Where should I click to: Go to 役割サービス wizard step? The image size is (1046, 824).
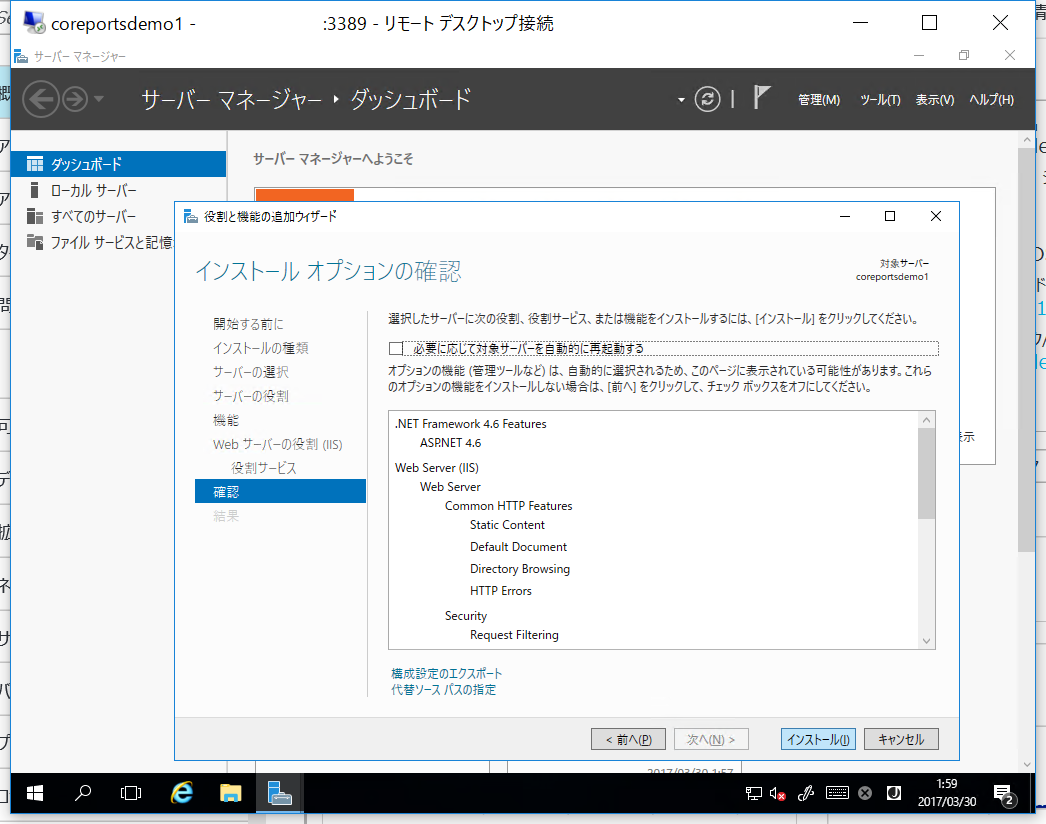coord(264,468)
